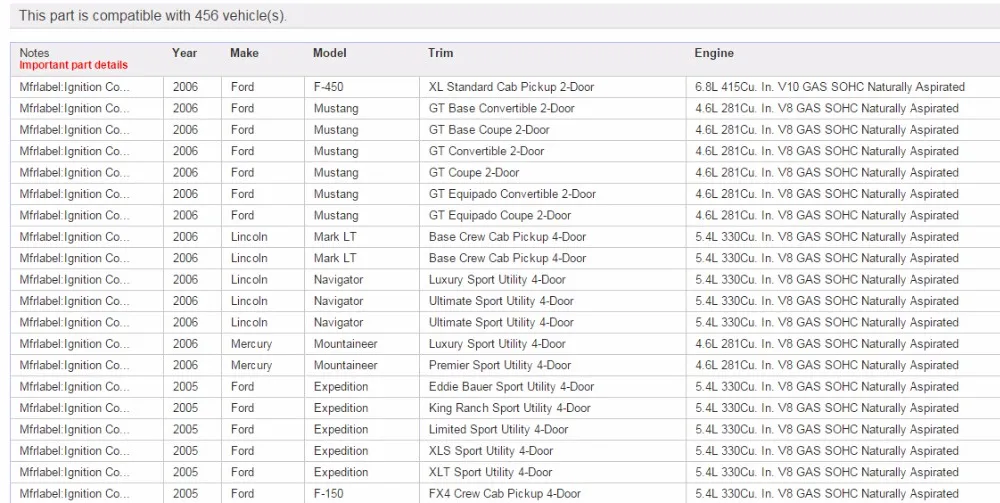1000x503 pixels.
Task: Click the Trim column header
Action: [x=441, y=53]
